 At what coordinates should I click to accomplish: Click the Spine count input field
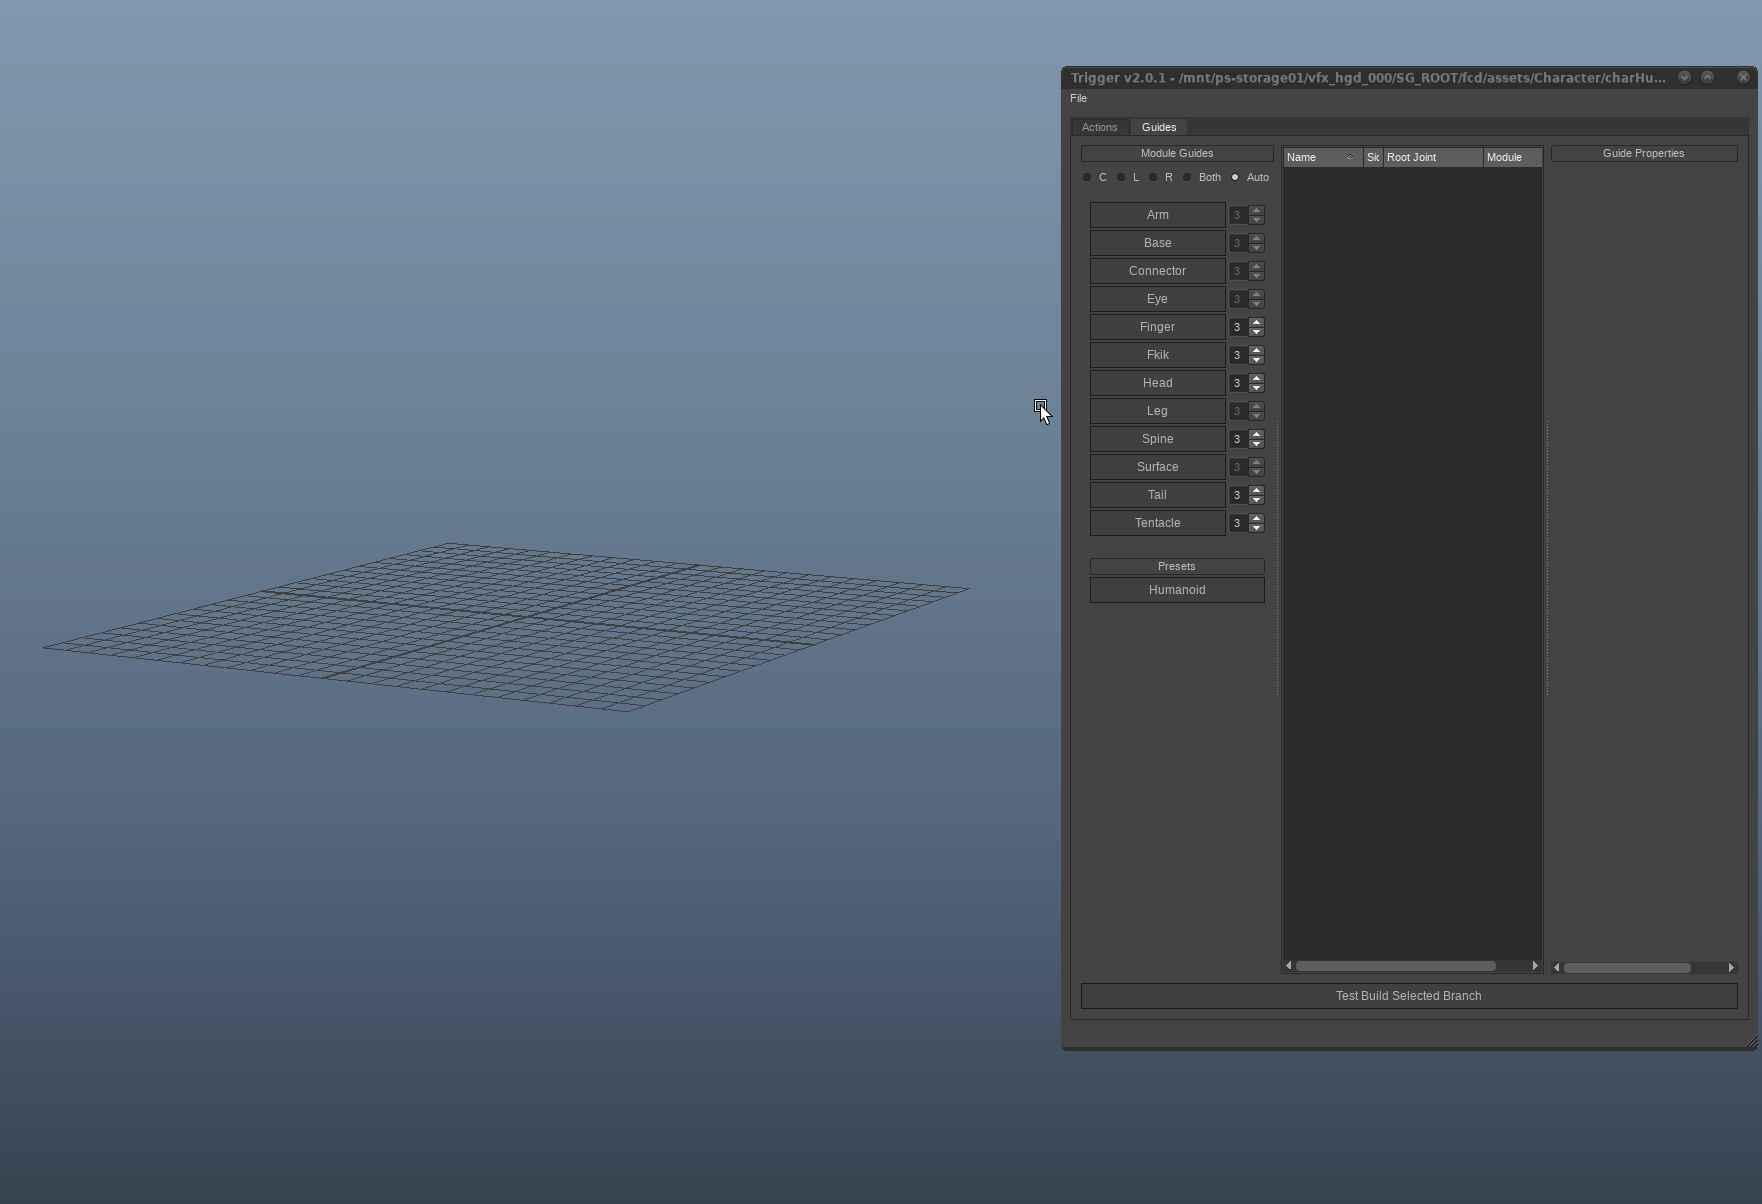point(1238,439)
